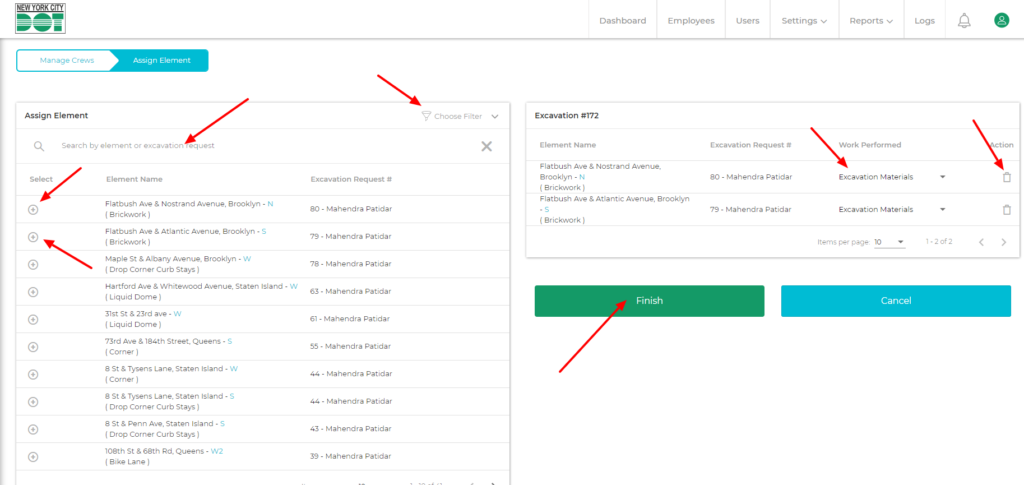1024x485 pixels.
Task: Add 73rd Ave & 184th Street element
Action: pos(33,347)
